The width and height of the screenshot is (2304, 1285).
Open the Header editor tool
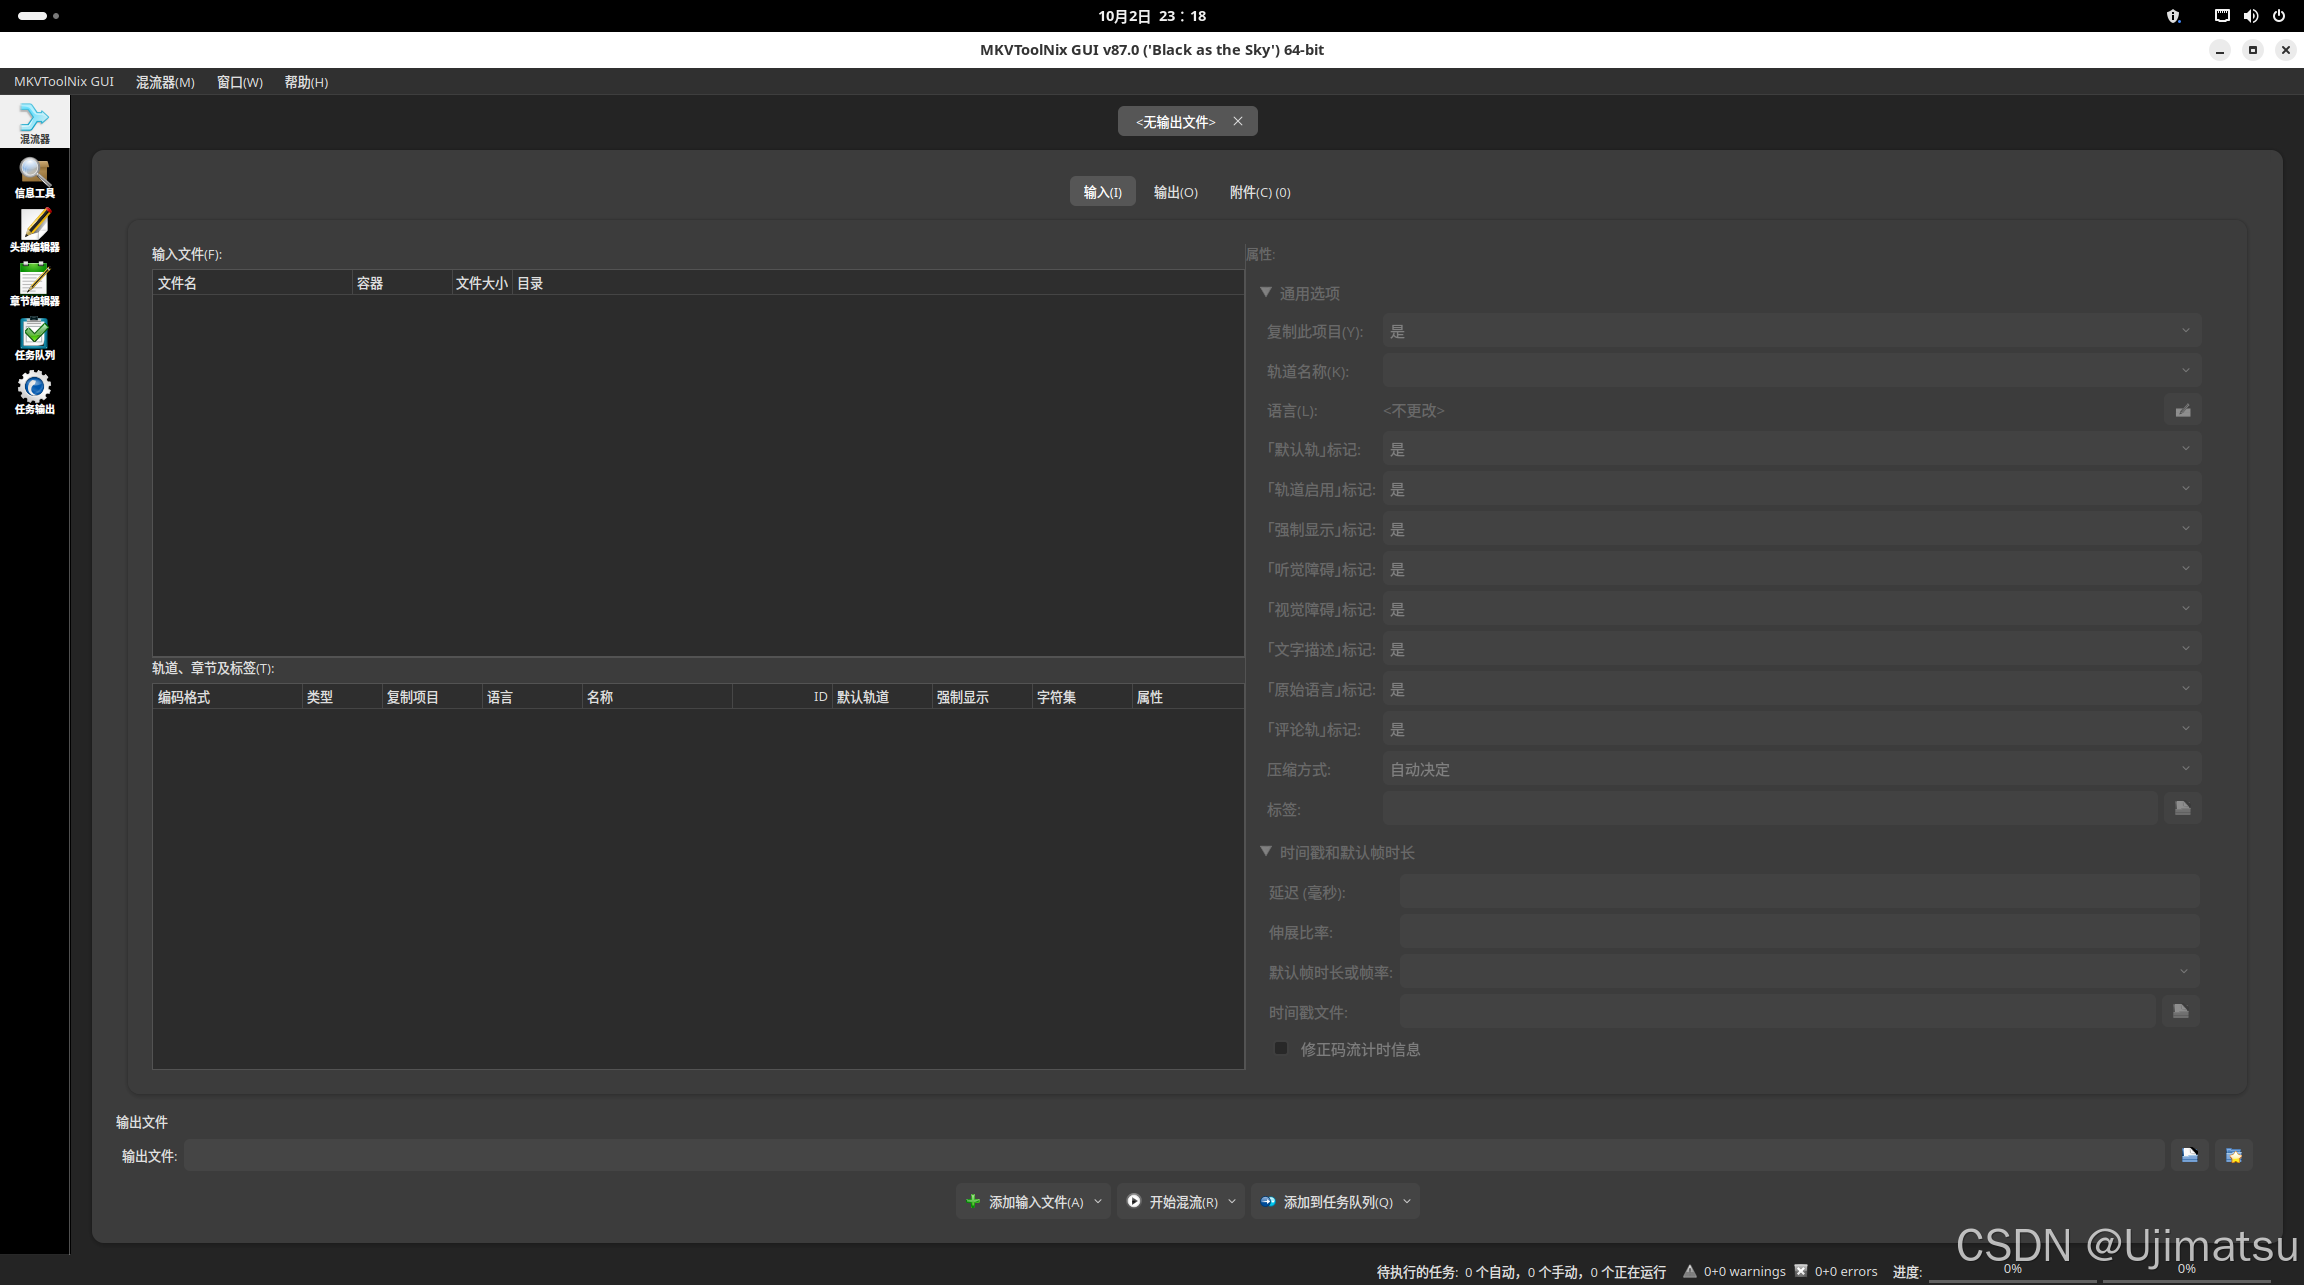pyautogui.click(x=34, y=231)
